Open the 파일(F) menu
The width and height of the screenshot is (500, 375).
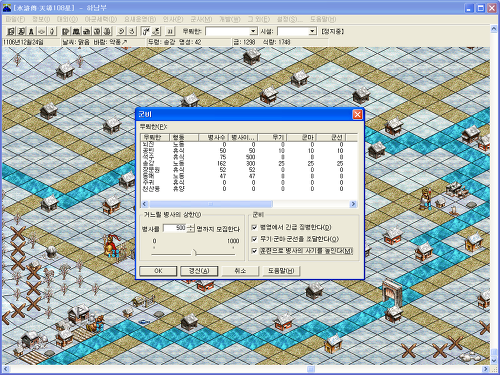coord(16,19)
